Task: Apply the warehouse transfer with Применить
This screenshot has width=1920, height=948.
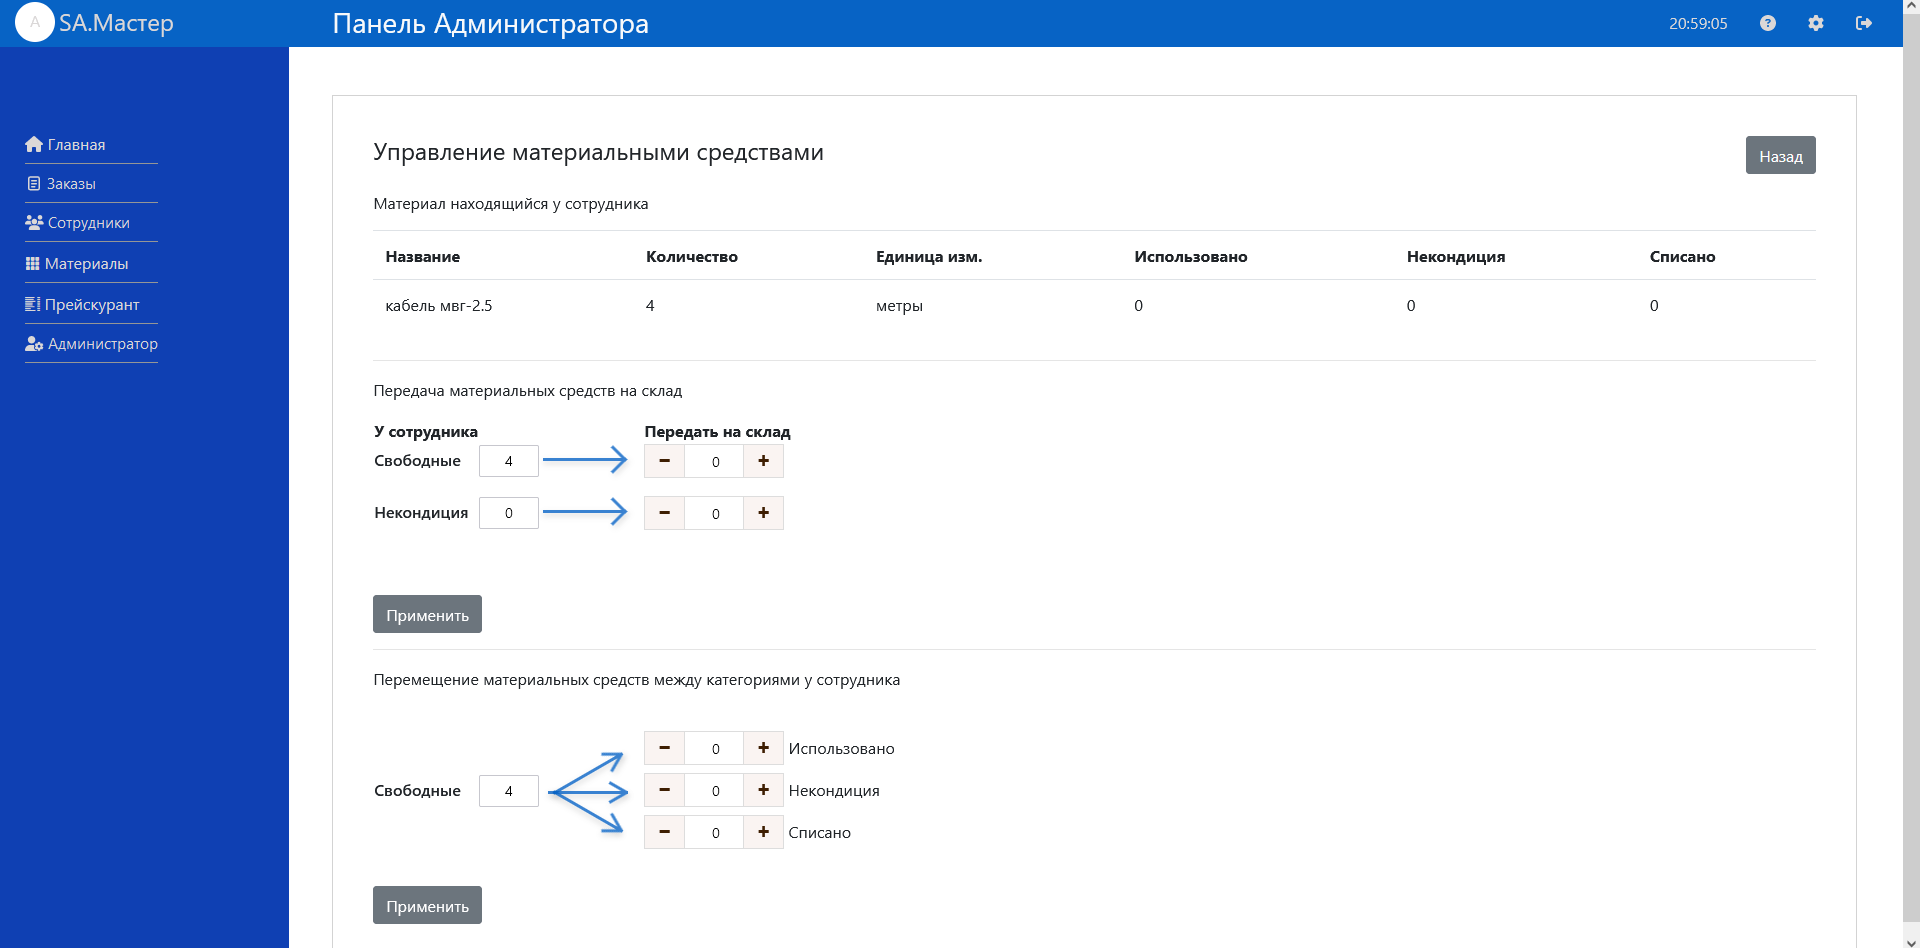Action: coord(427,615)
